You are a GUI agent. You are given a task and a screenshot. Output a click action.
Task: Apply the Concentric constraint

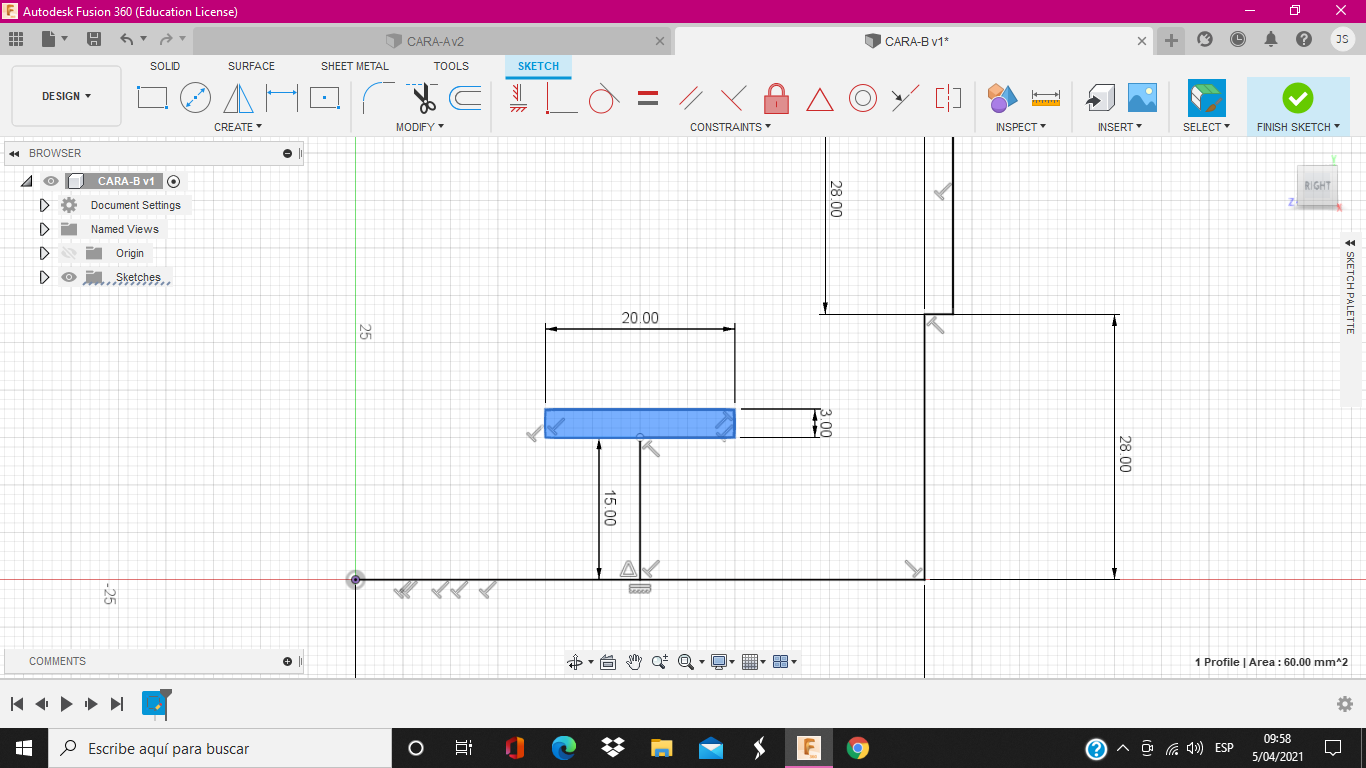click(863, 98)
